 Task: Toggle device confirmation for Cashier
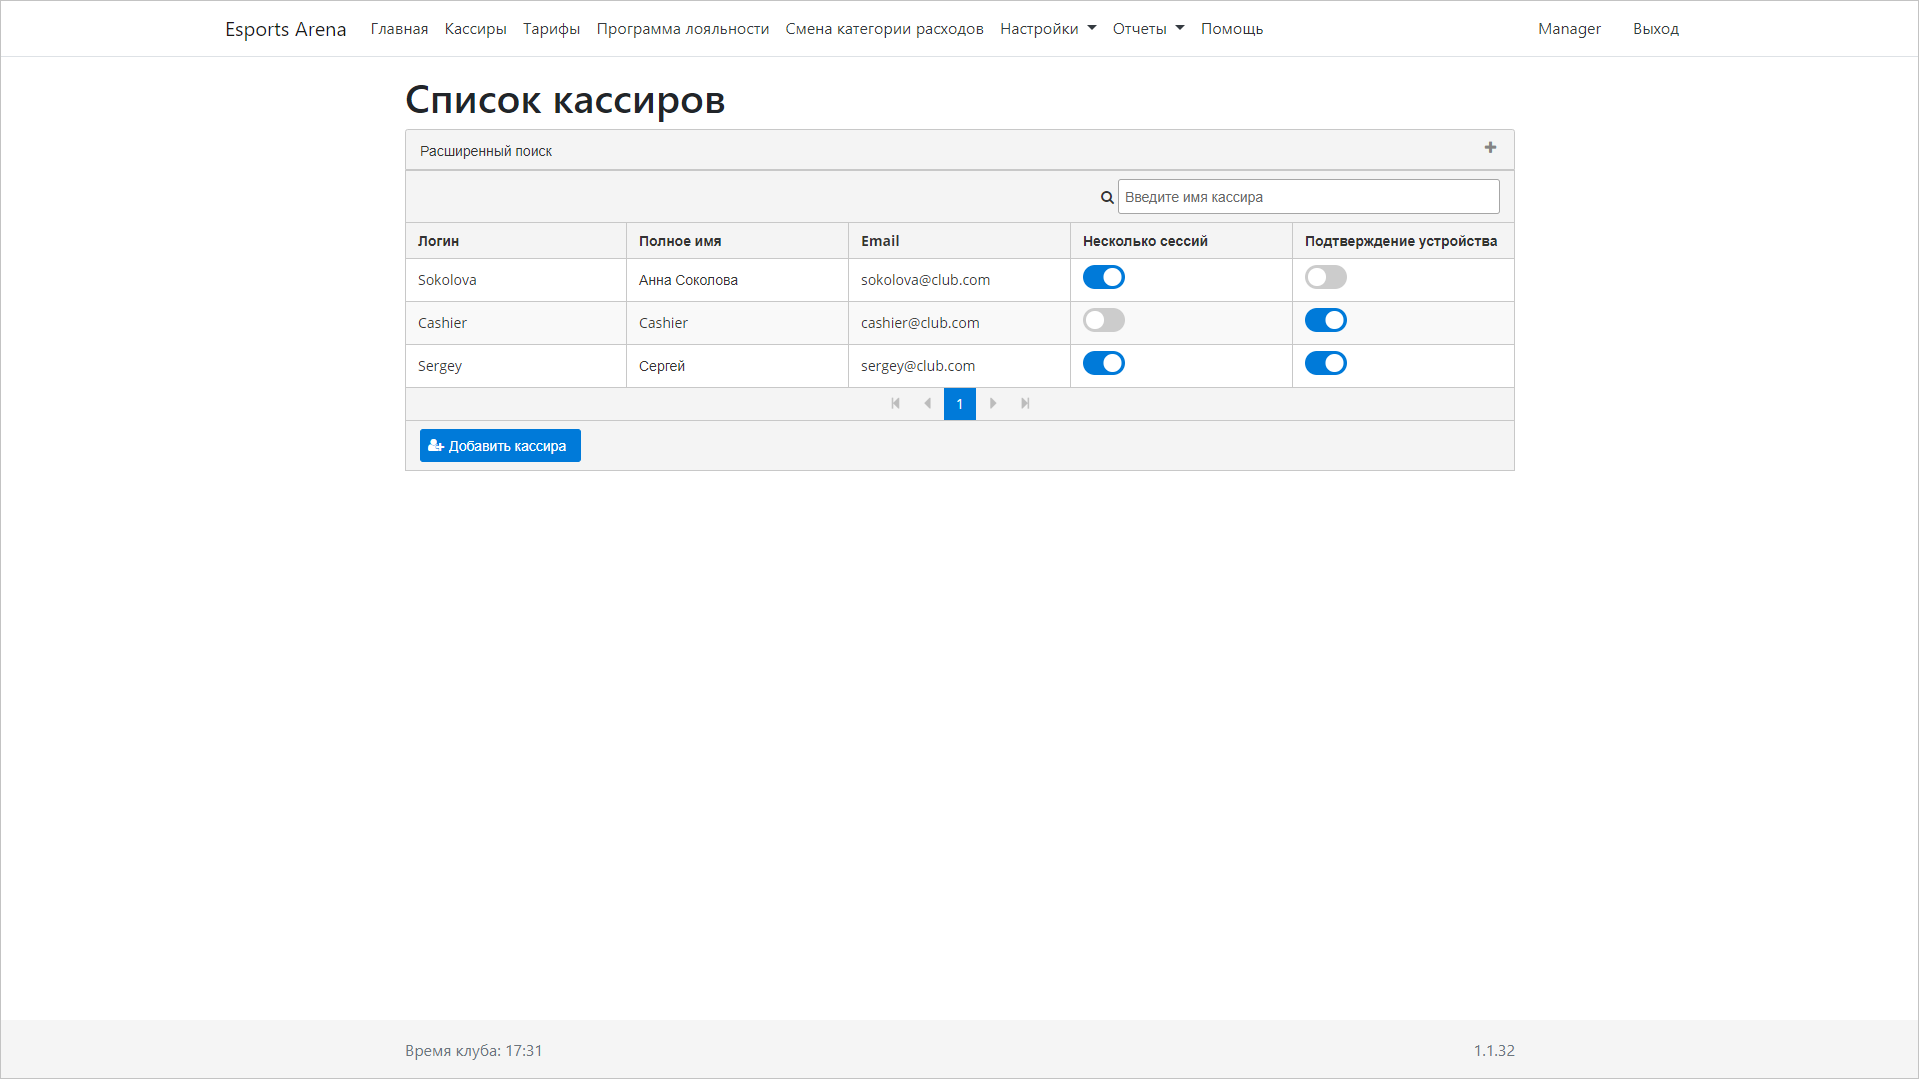1326,320
